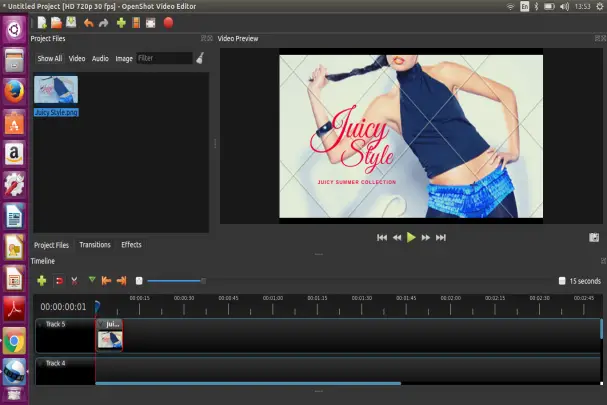Viewport: 607px width, 405px height.
Task: Open the system settings gear menu
Action: pyautogui.click(x=599, y=6)
